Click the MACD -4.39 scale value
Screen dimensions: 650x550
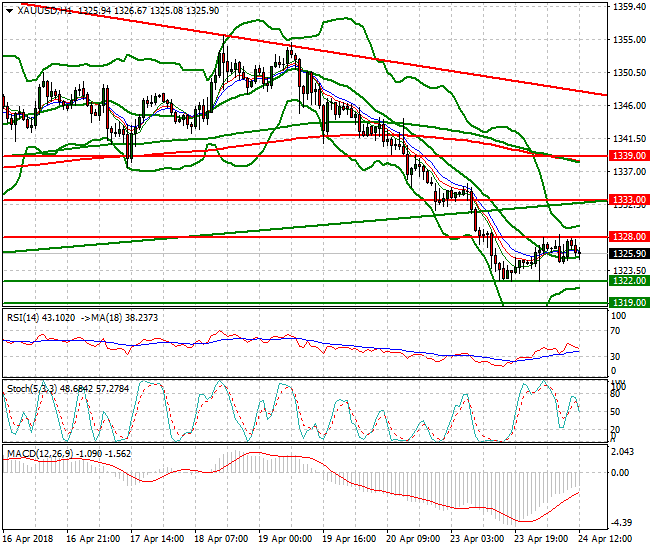point(621,523)
